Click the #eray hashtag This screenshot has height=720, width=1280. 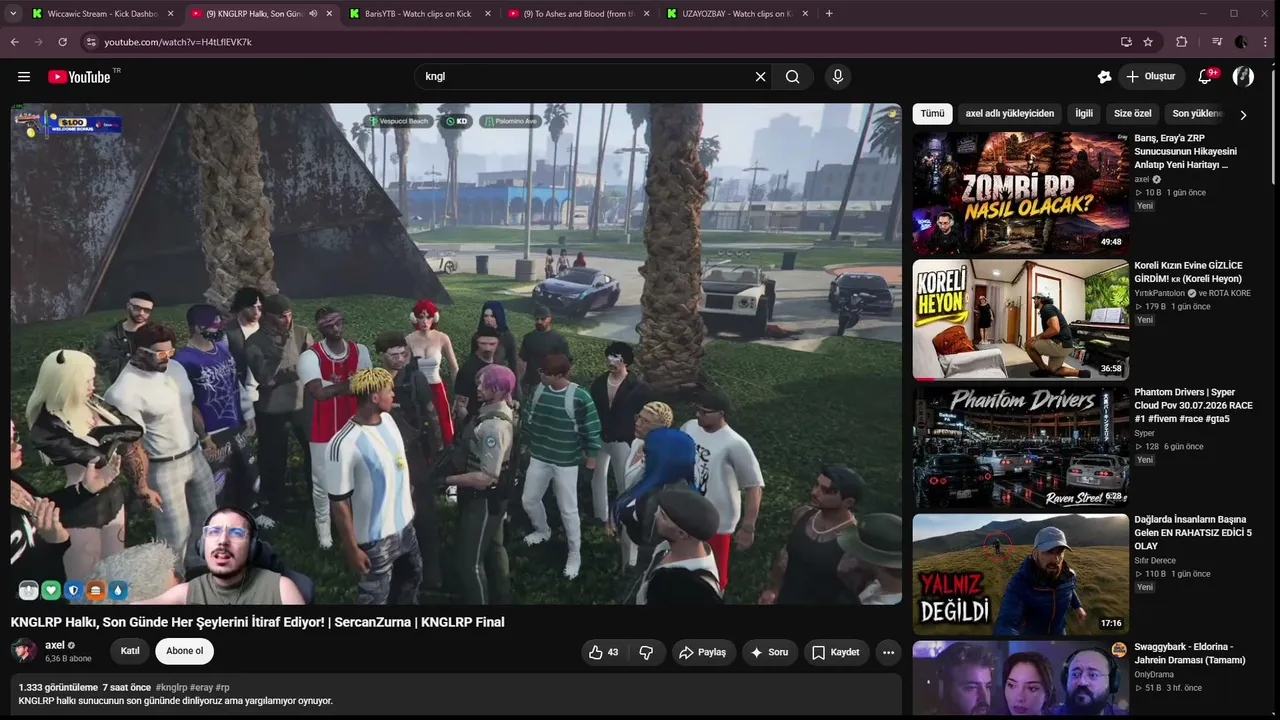[x=202, y=688]
